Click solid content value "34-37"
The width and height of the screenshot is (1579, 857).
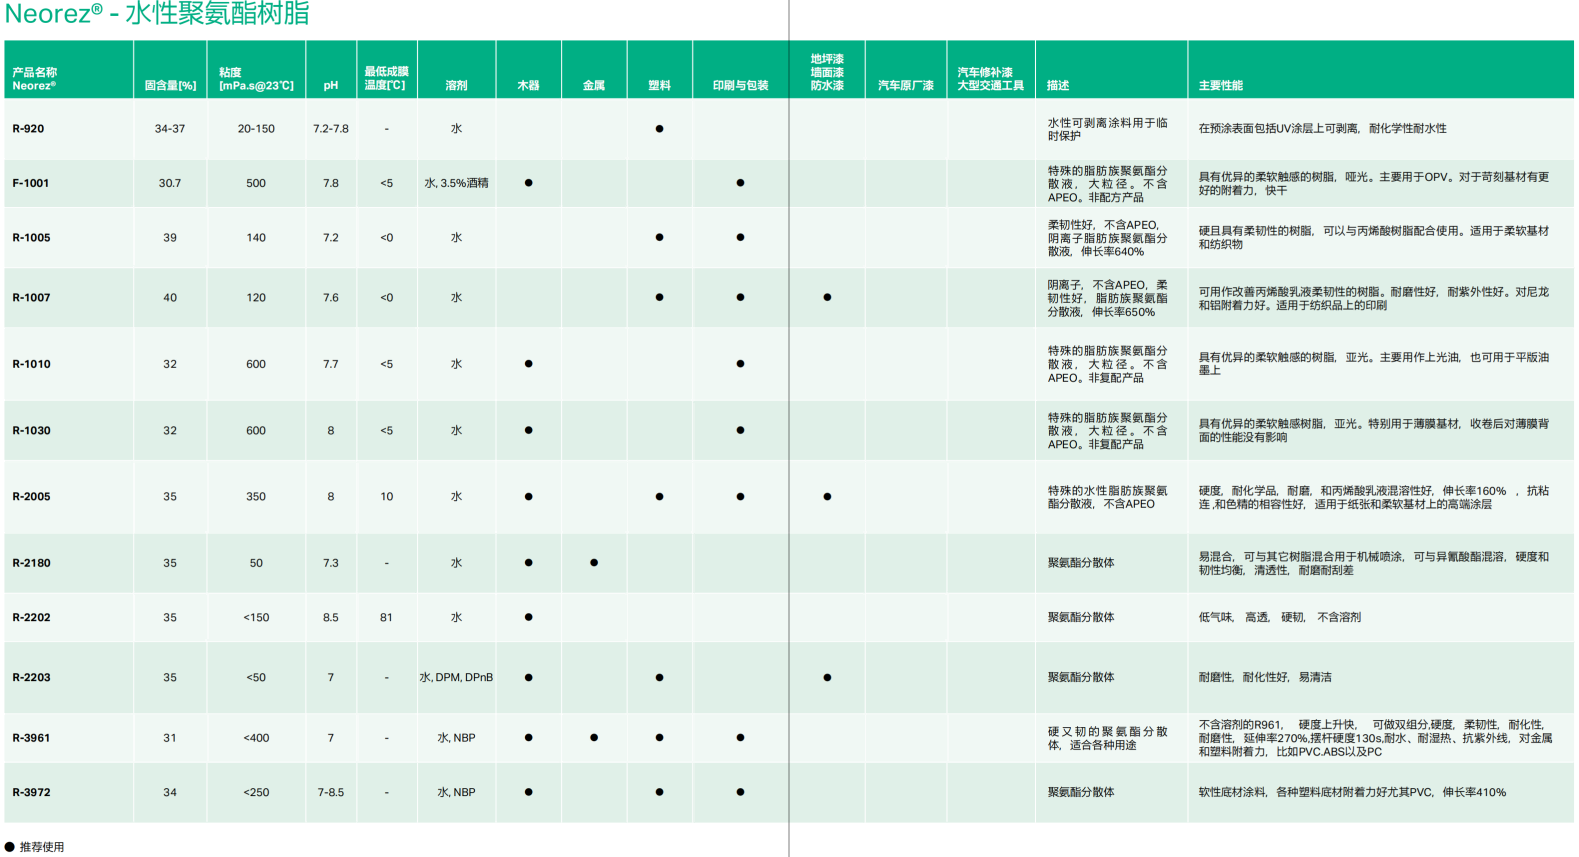click(170, 129)
